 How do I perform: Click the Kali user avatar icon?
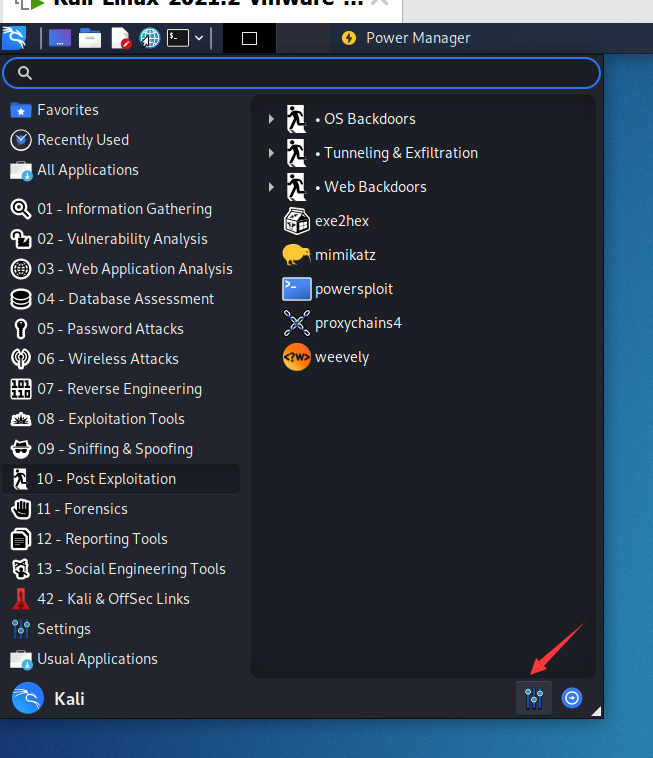click(x=28, y=698)
